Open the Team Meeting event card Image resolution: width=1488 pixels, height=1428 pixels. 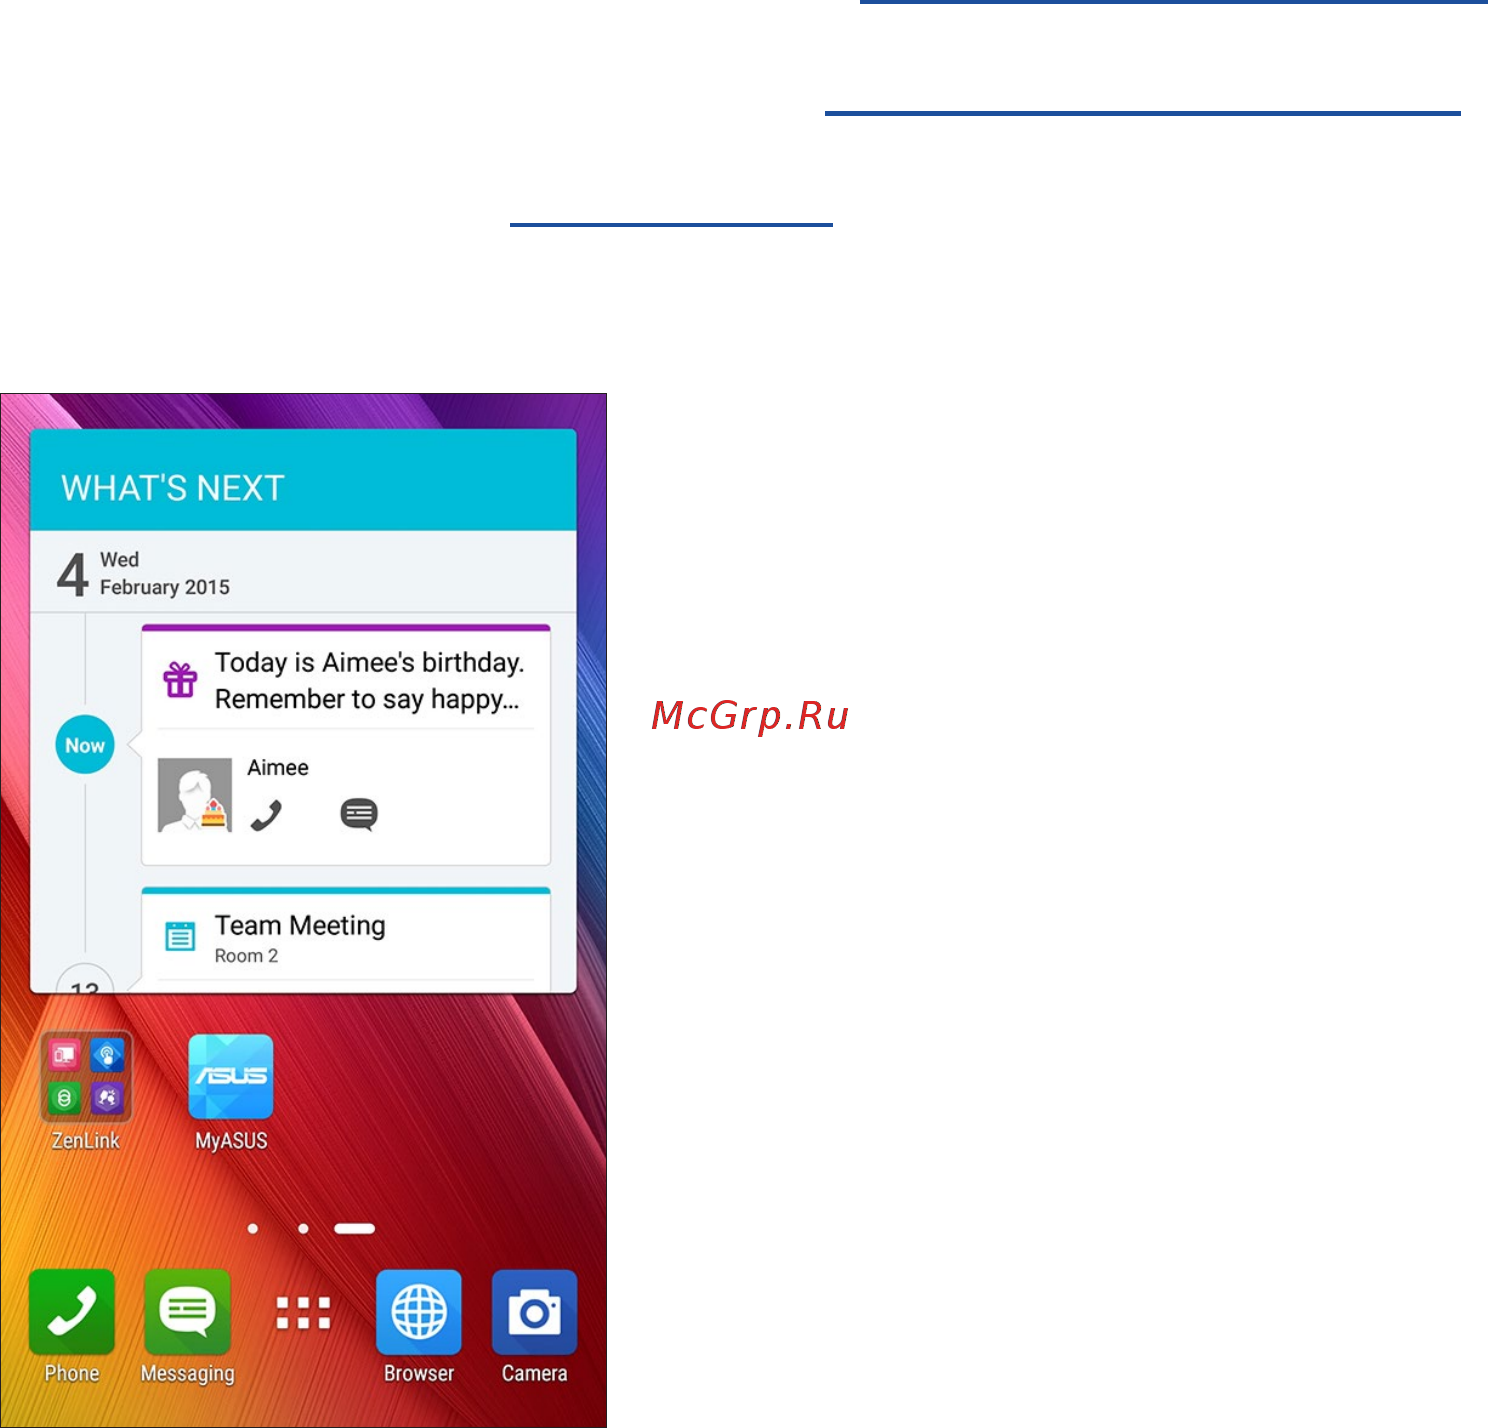tap(346, 939)
